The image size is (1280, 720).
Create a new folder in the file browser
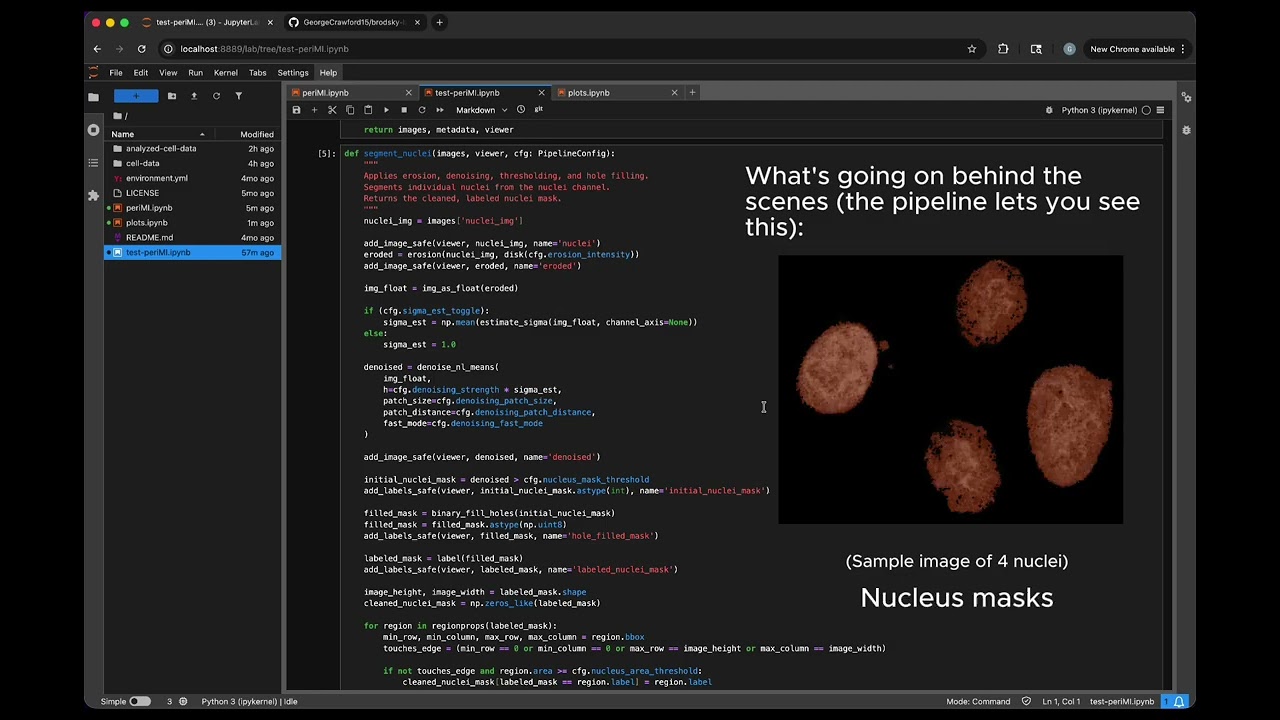pos(172,96)
